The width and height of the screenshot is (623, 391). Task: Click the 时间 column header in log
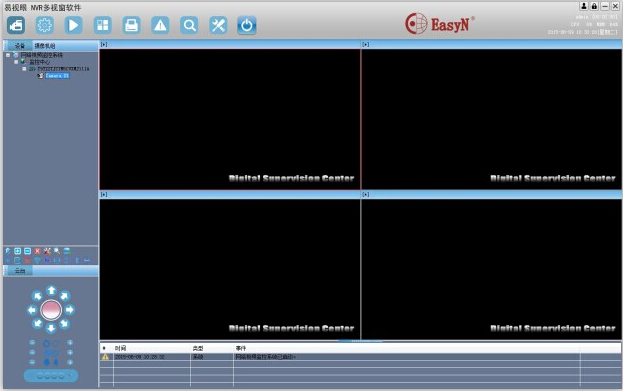(120, 348)
